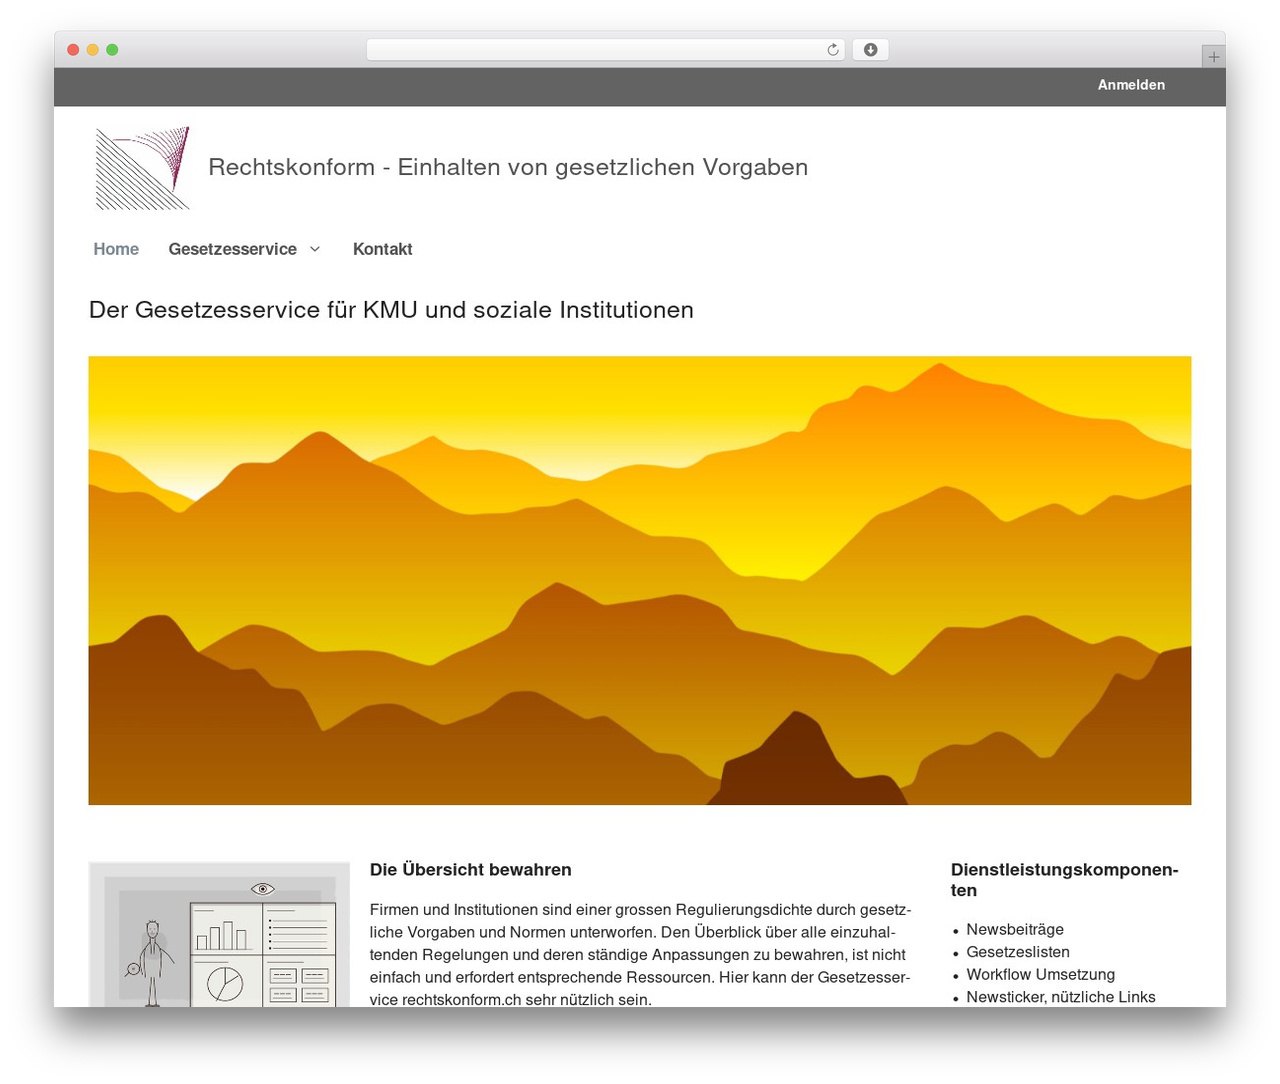Open the browser downloads button
This screenshot has width=1280, height=1084.
(870, 50)
